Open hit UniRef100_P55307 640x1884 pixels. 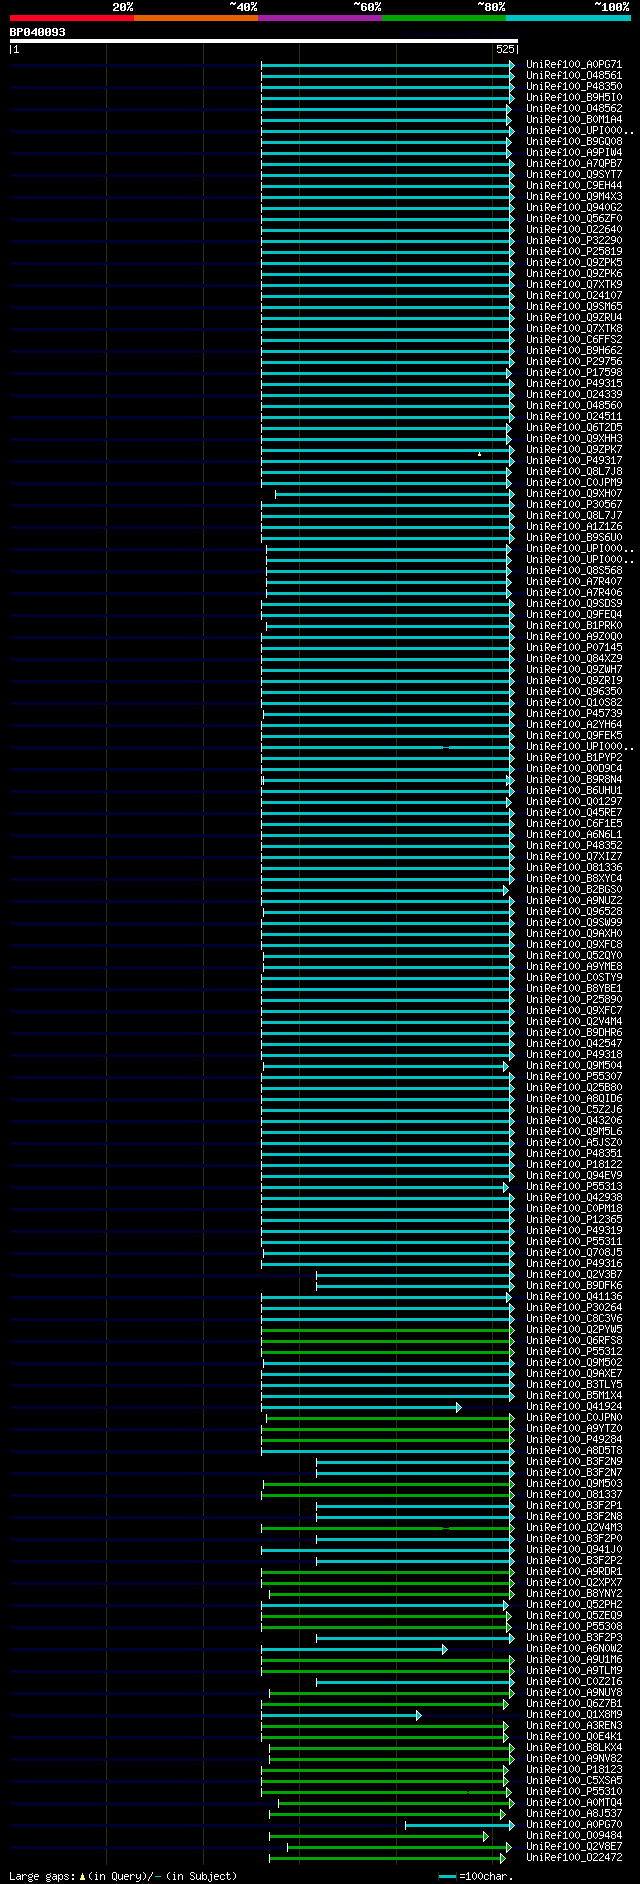pos(574,1076)
